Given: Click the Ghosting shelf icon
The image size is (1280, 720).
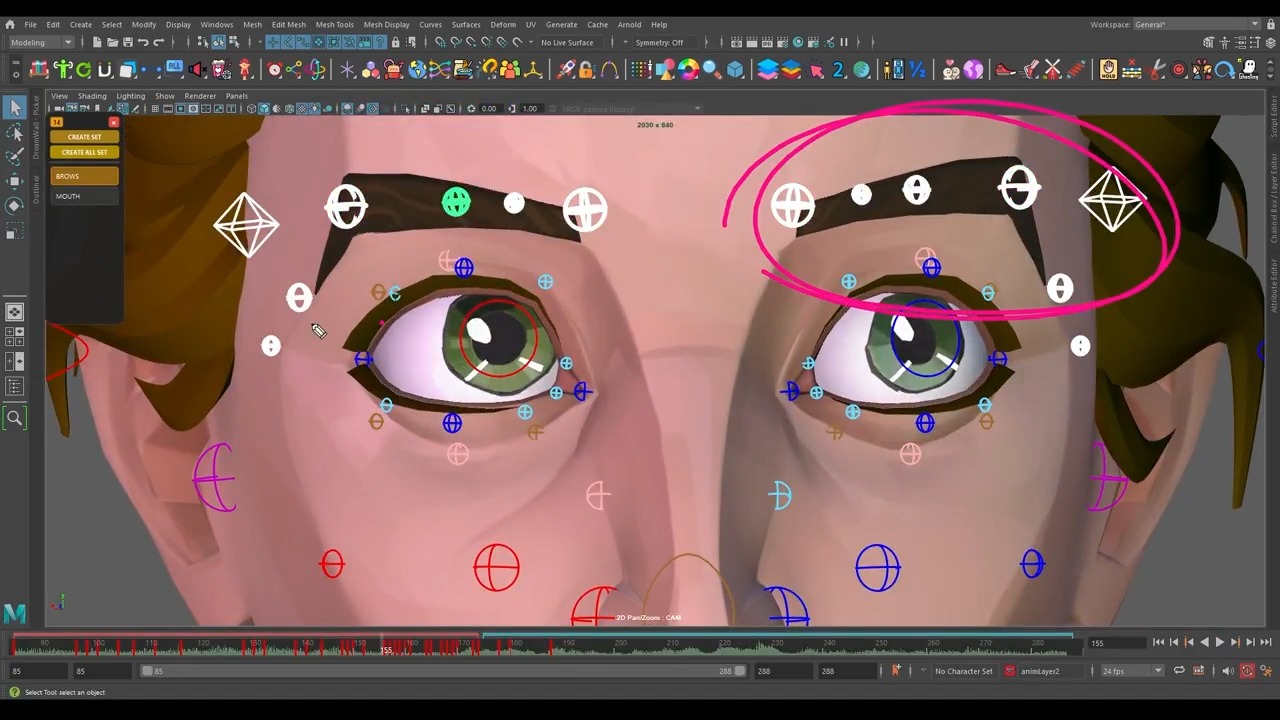Looking at the screenshot, I should [1248, 69].
